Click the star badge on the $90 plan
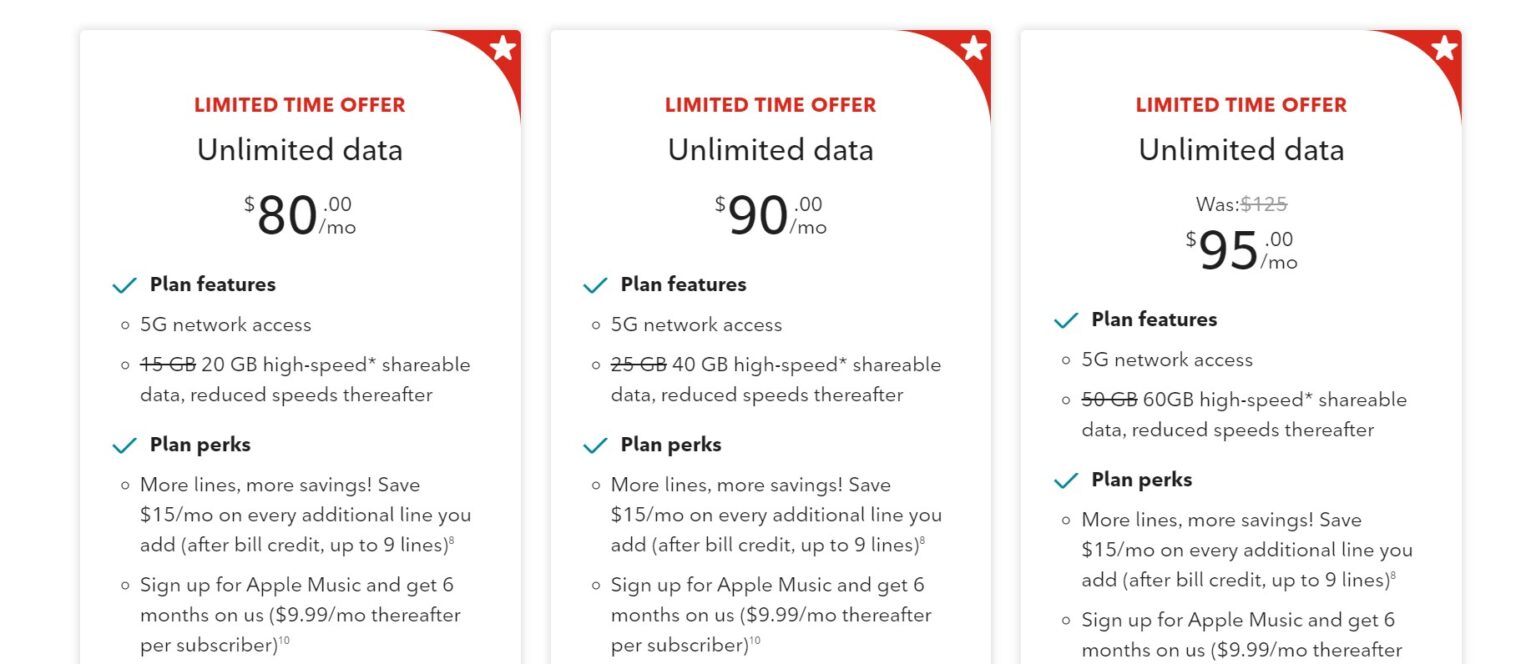 pos(974,48)
